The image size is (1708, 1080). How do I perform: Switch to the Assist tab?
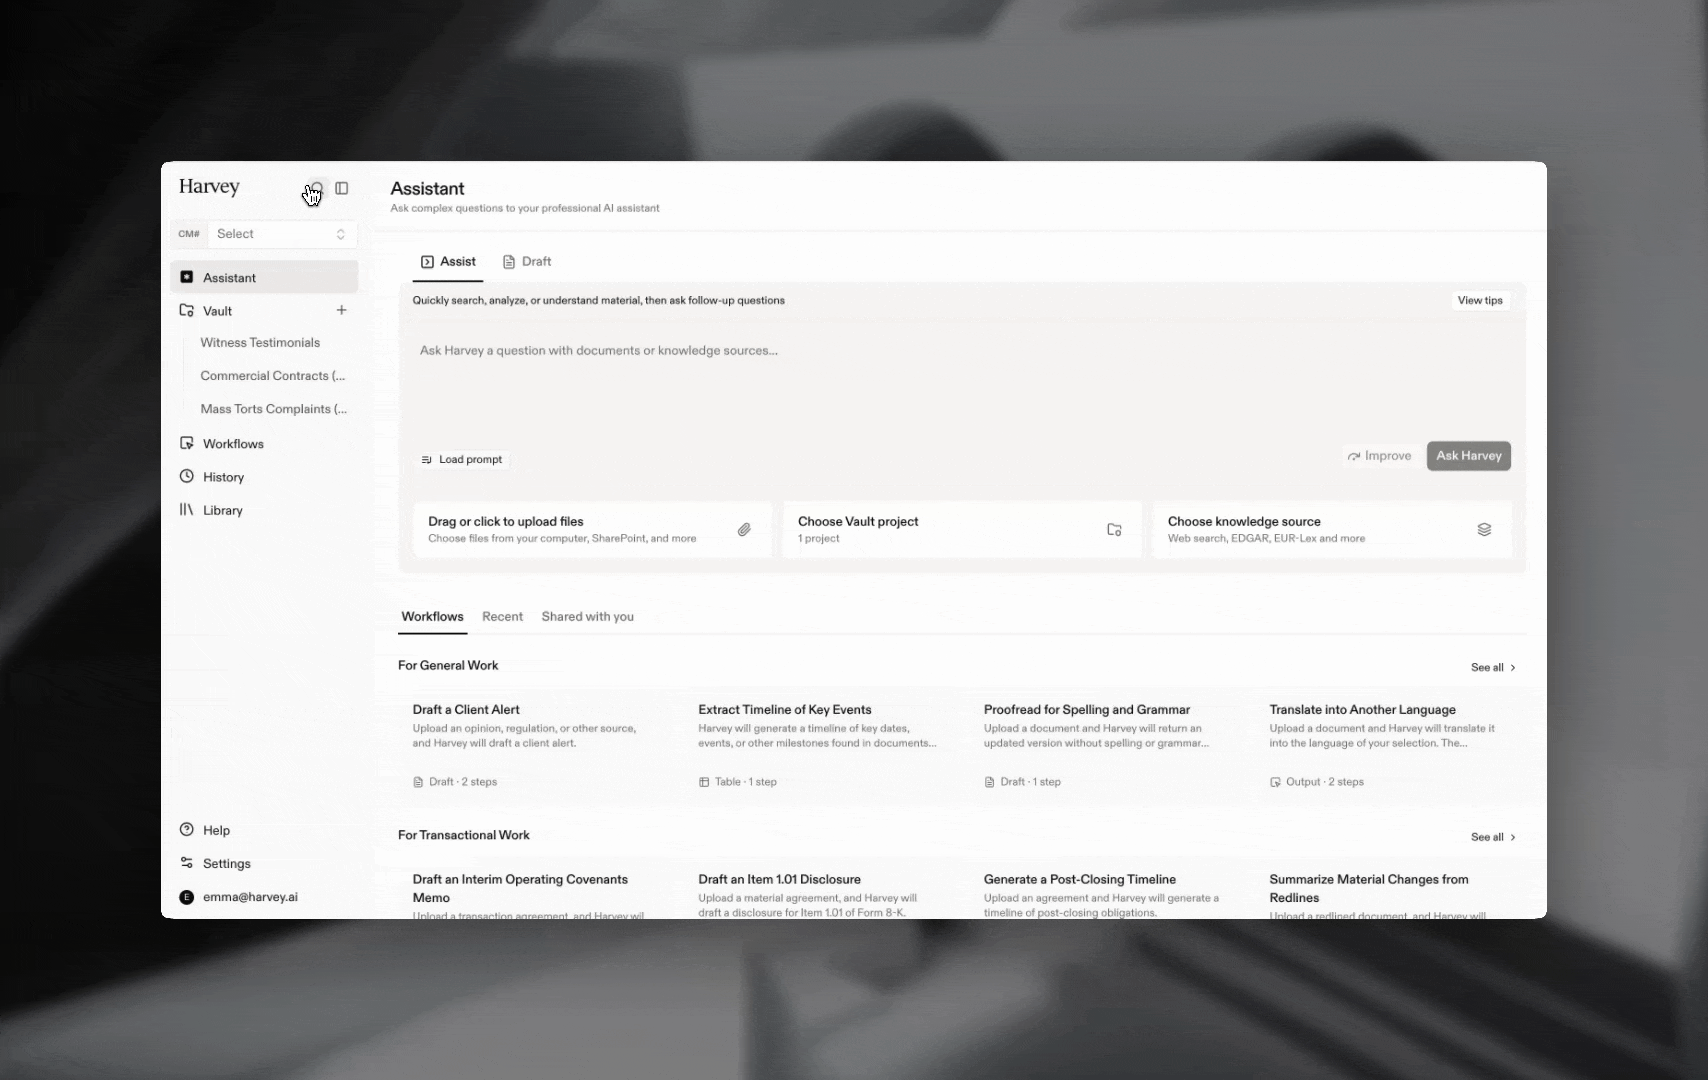click(448, 262)
